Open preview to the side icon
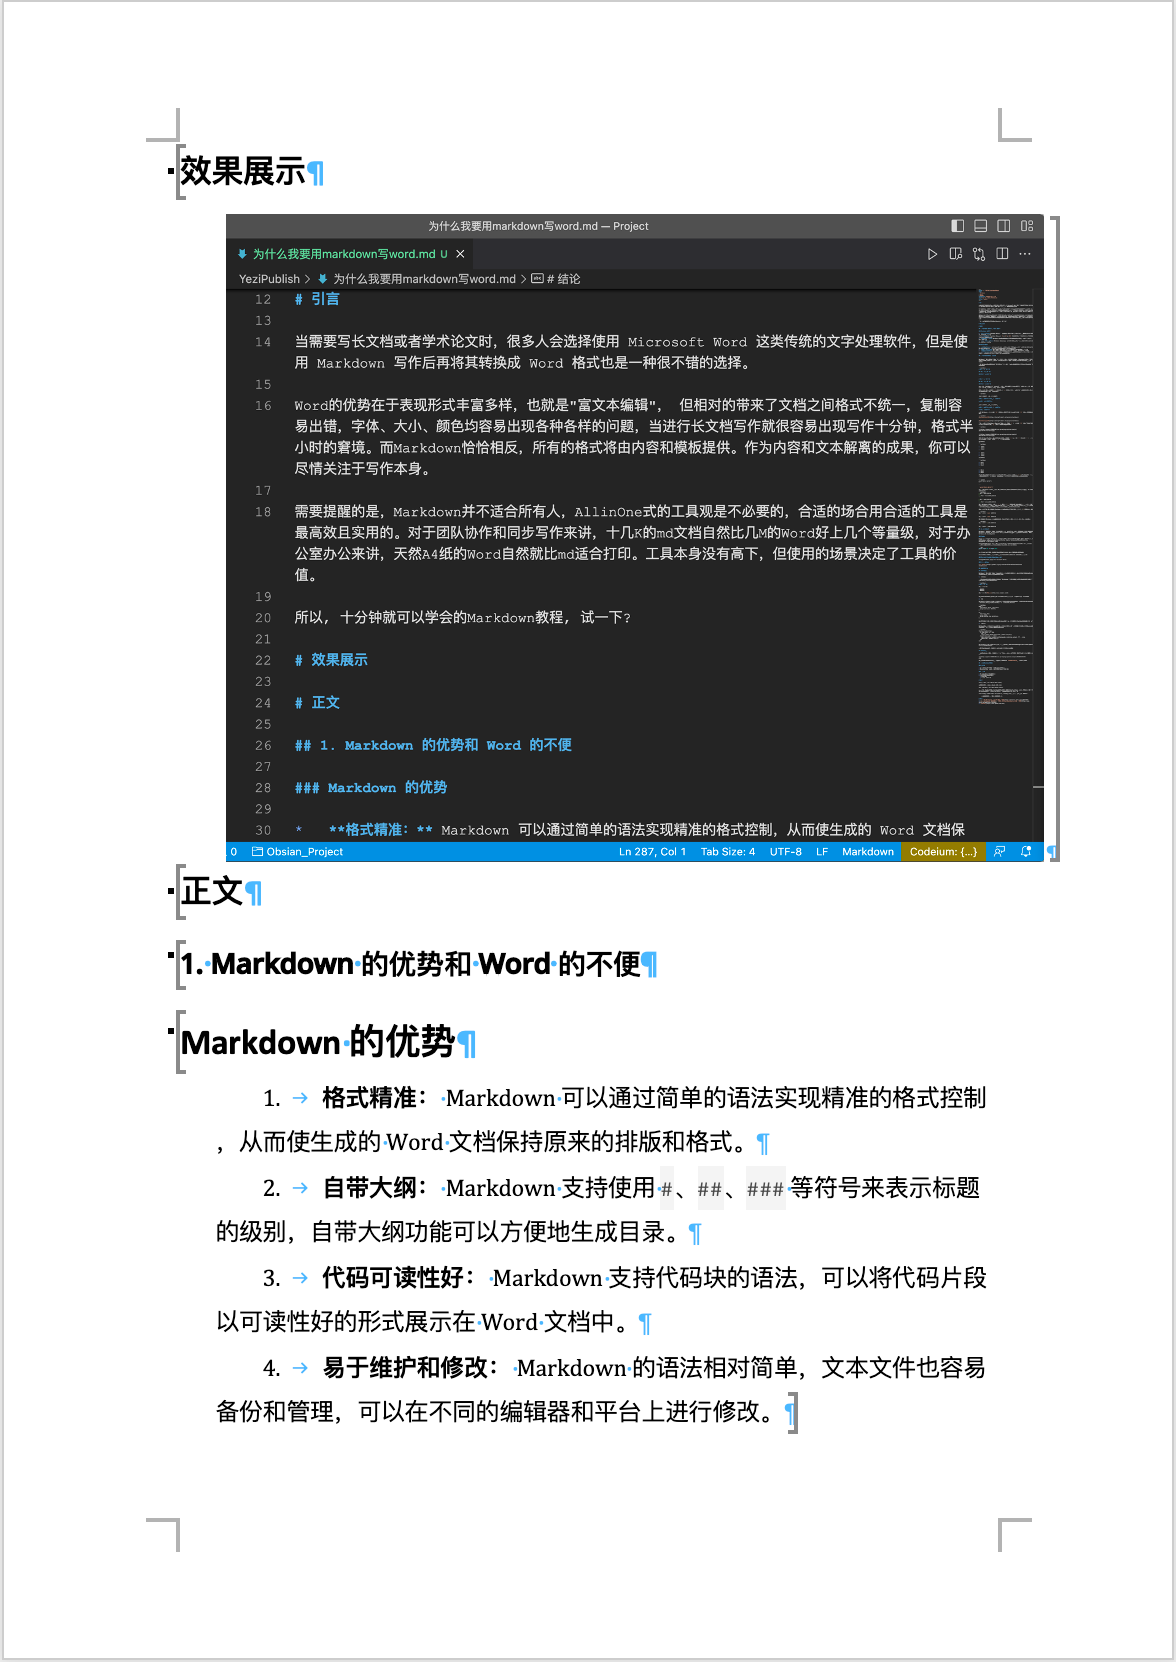Image resolution: width=1176 pixels, height=1662 pixels. [x=955, y=254]
